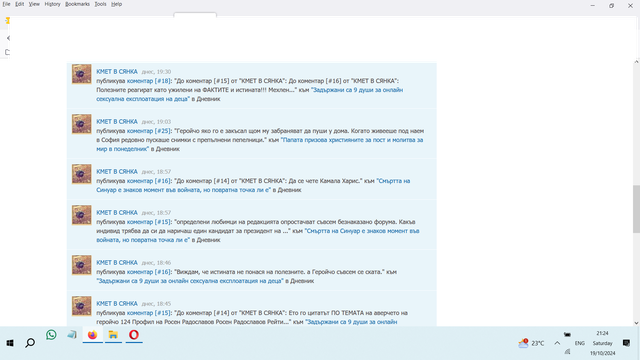The height and width of the screenshot is (360, 640).
Task: Click the page scrollbar thumb
Action: pyautogui.click(x=636, y=209)
